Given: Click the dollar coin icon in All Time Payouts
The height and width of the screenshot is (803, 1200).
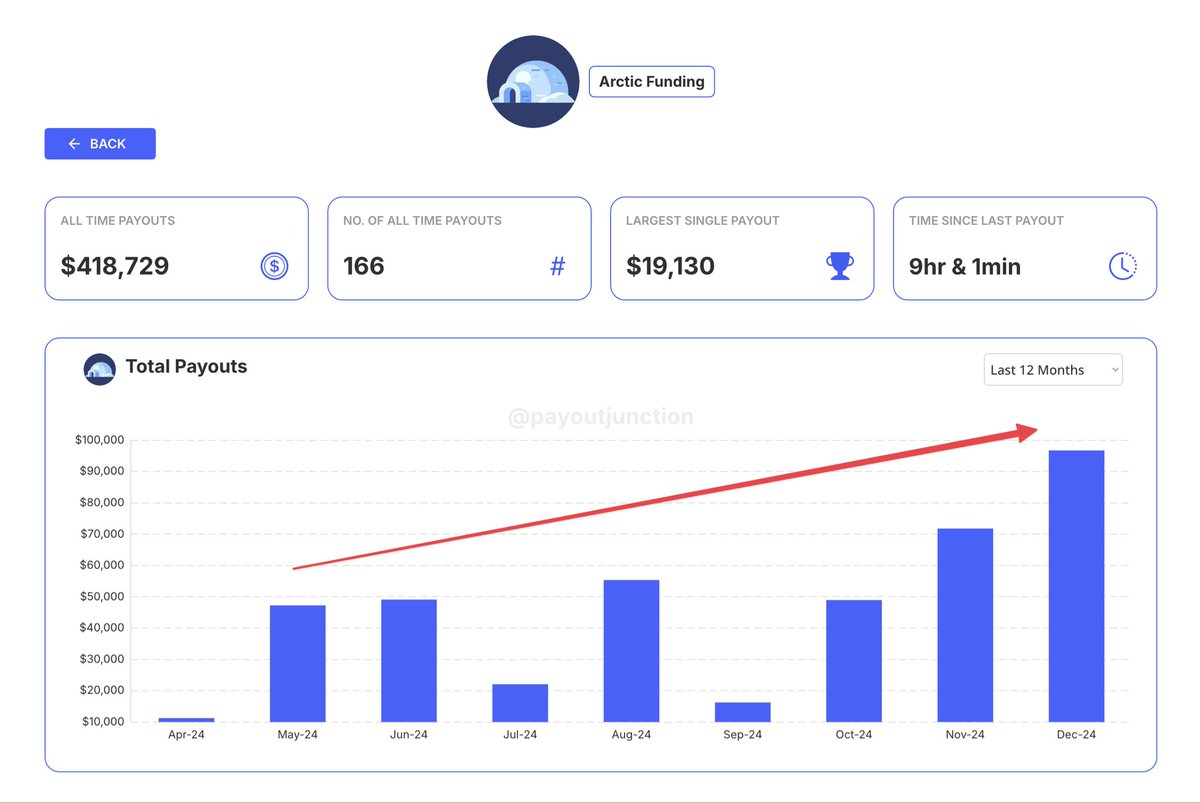Looking at the screenshot, I should point(274,266).
